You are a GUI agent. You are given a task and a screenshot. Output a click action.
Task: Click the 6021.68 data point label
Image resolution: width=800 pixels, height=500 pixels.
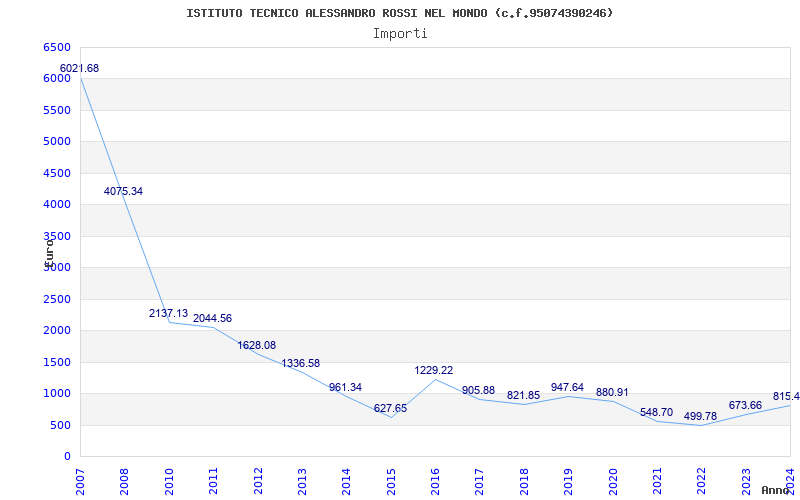tap(80, 68)
